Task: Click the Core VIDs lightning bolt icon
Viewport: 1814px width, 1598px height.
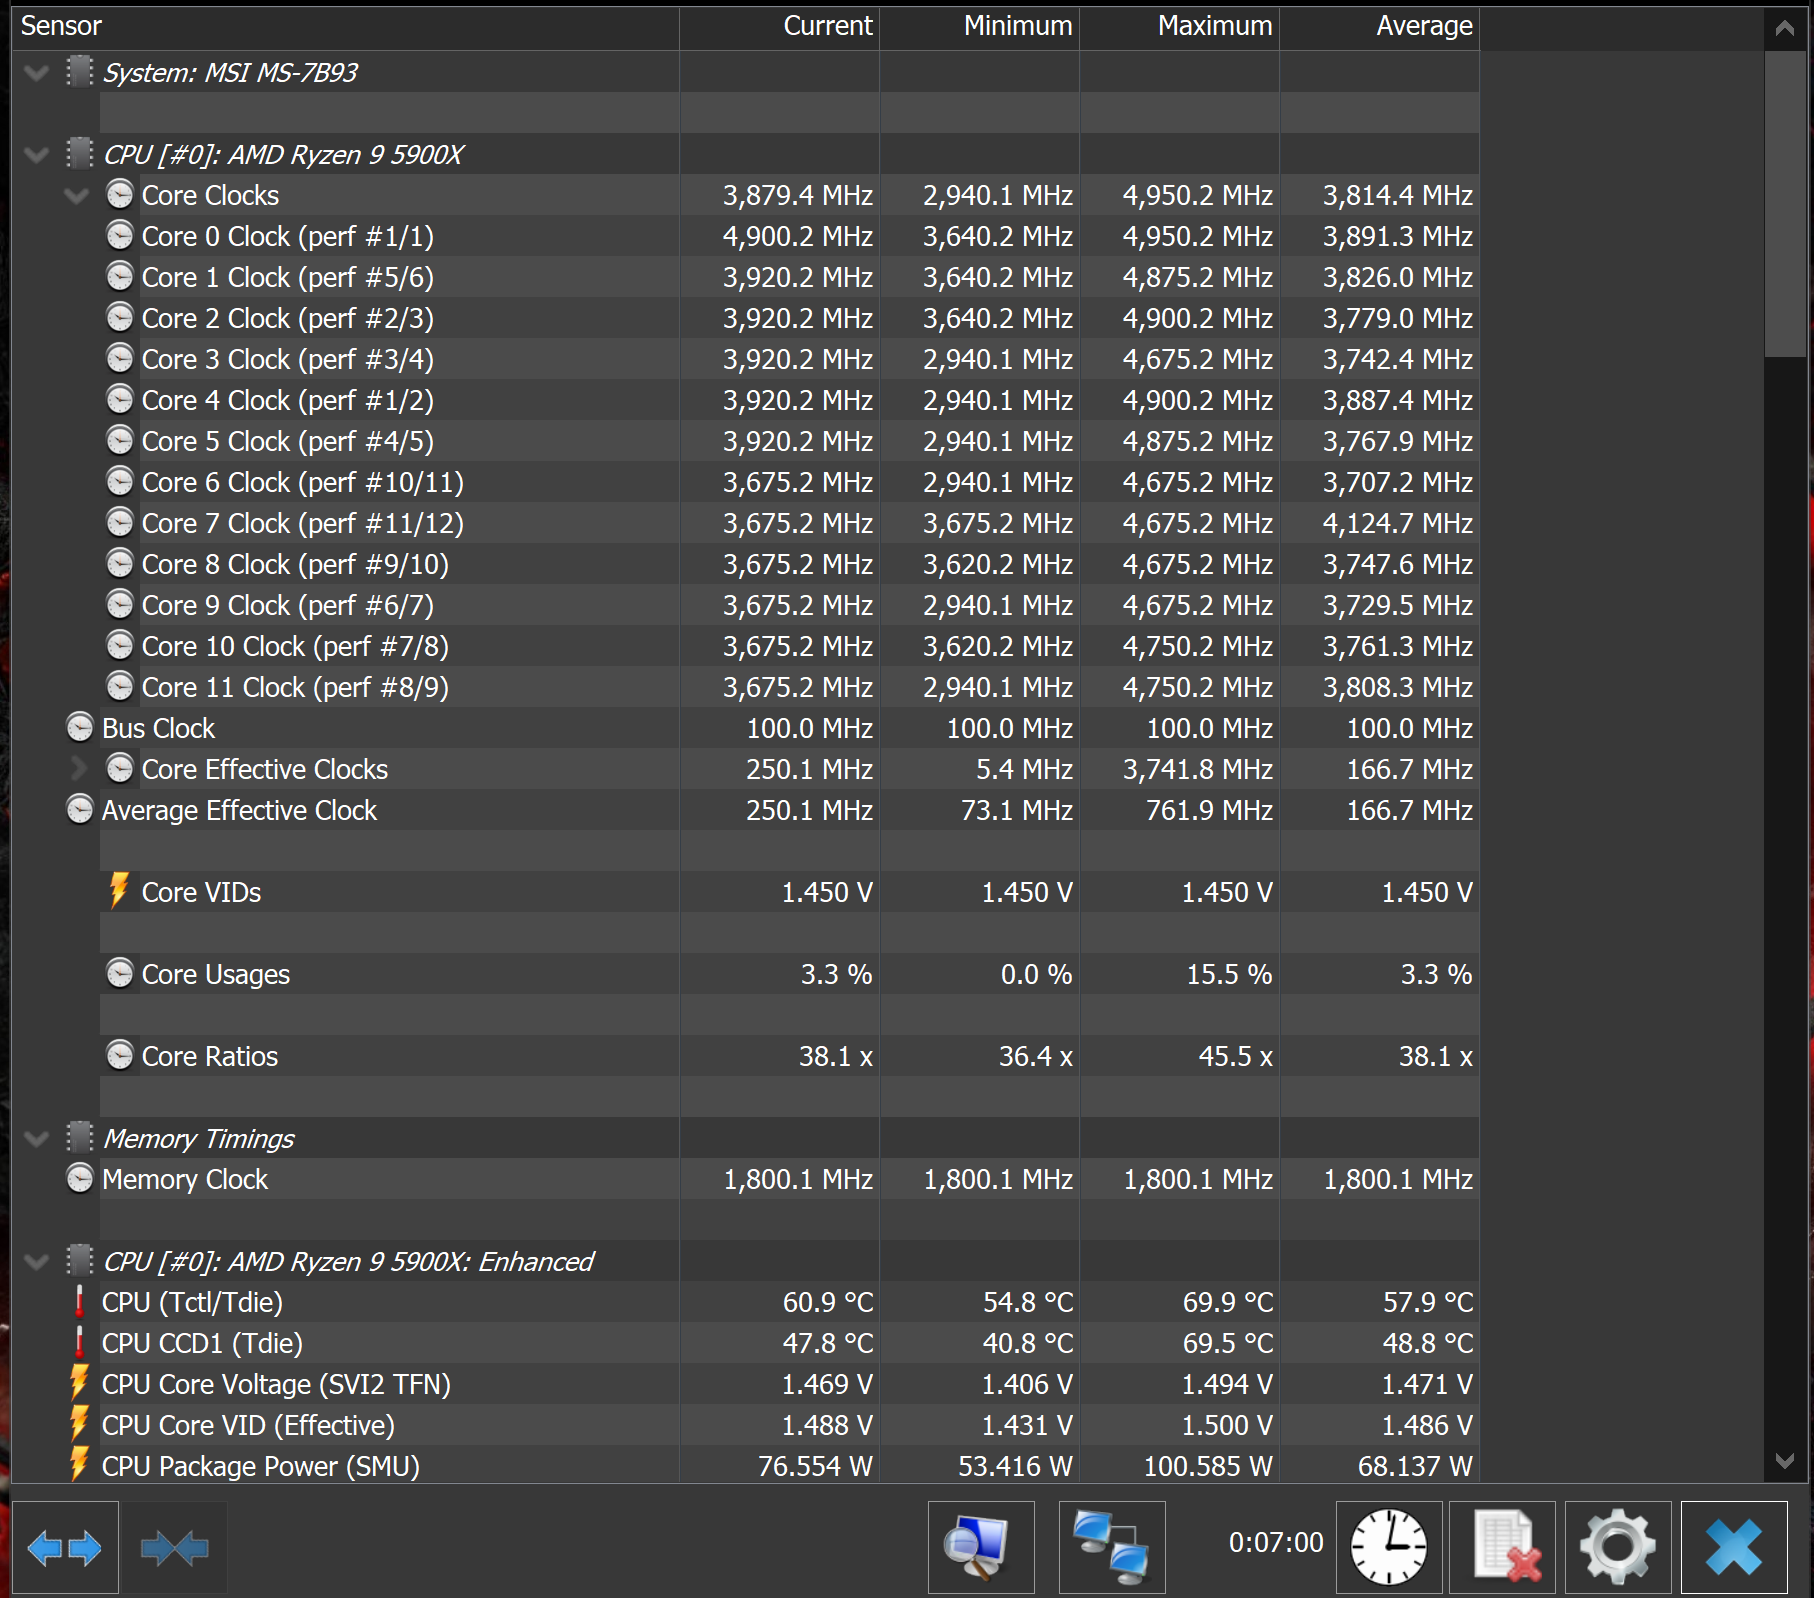Action: click(119, 891)
